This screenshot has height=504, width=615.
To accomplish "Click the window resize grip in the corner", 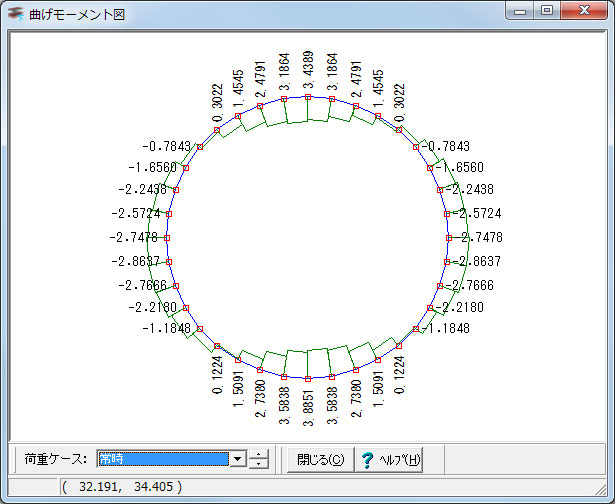I will click(x=600, y=489).
